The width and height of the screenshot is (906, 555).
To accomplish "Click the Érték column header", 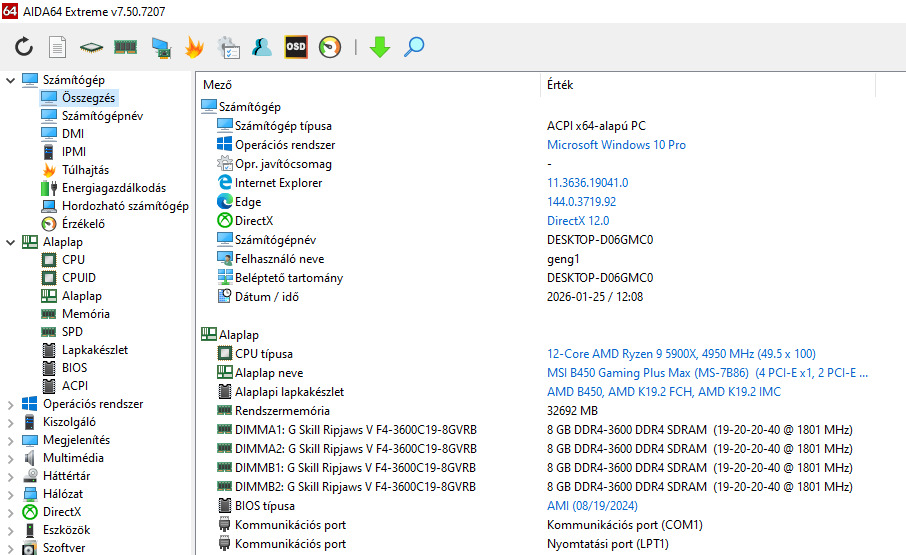I will pyautogui.click(x=560, y=85).
